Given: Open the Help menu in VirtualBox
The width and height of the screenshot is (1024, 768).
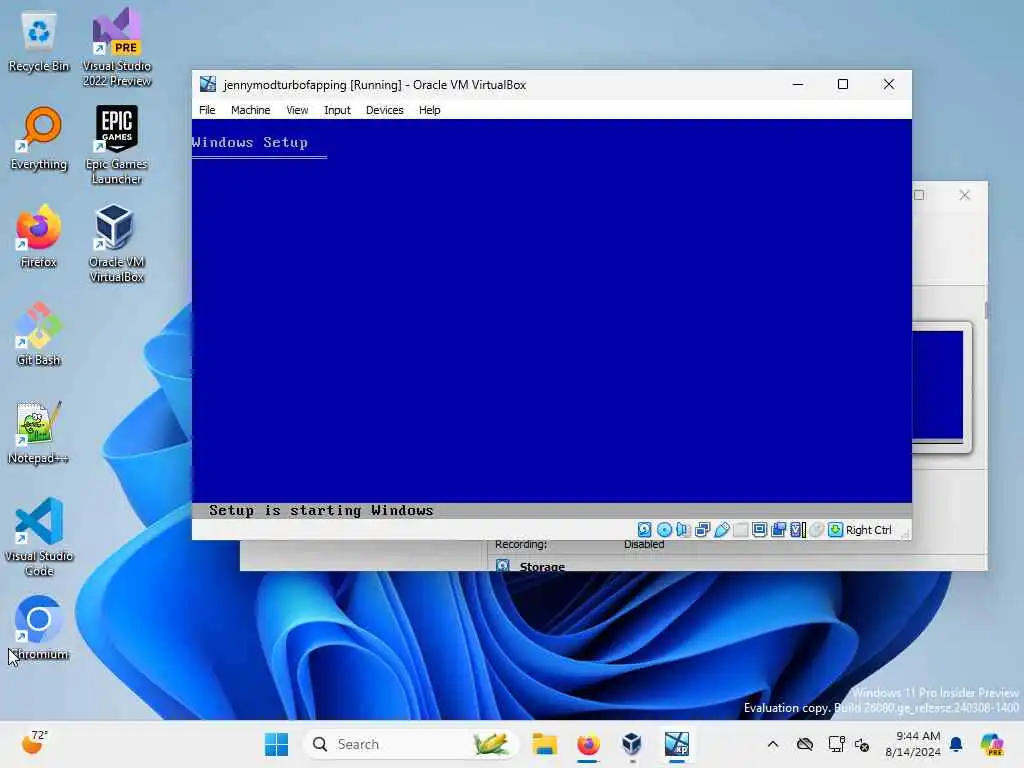Looking at the screenshot, I should coord(429,110).
